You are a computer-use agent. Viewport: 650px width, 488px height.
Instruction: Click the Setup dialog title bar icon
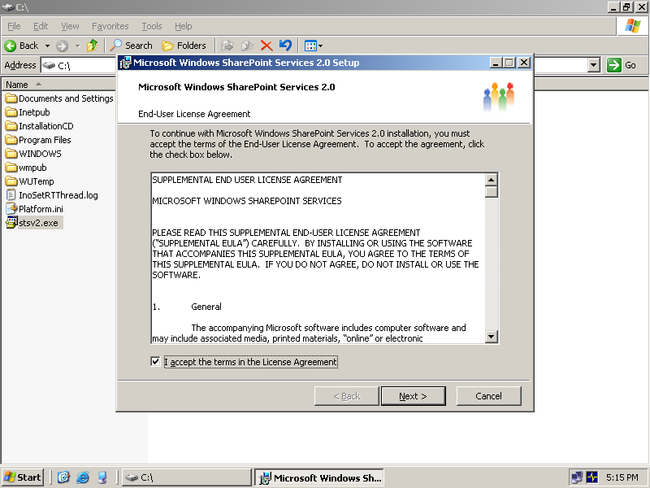click(x=125, y=63)
